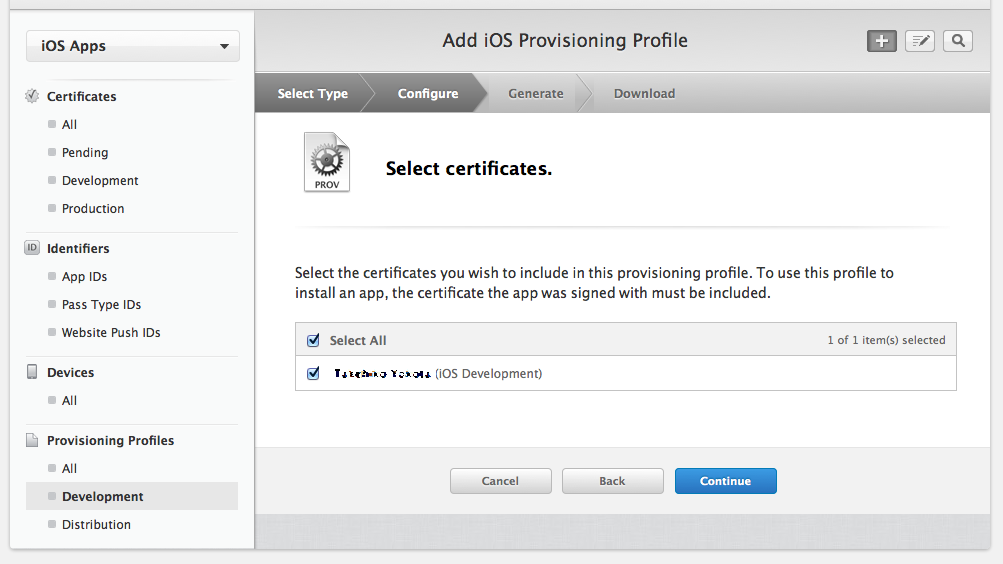The height and width of the screenshot is (564, 1003).
Task: Click the Identifiers ID icon
Action: point(32,248)
